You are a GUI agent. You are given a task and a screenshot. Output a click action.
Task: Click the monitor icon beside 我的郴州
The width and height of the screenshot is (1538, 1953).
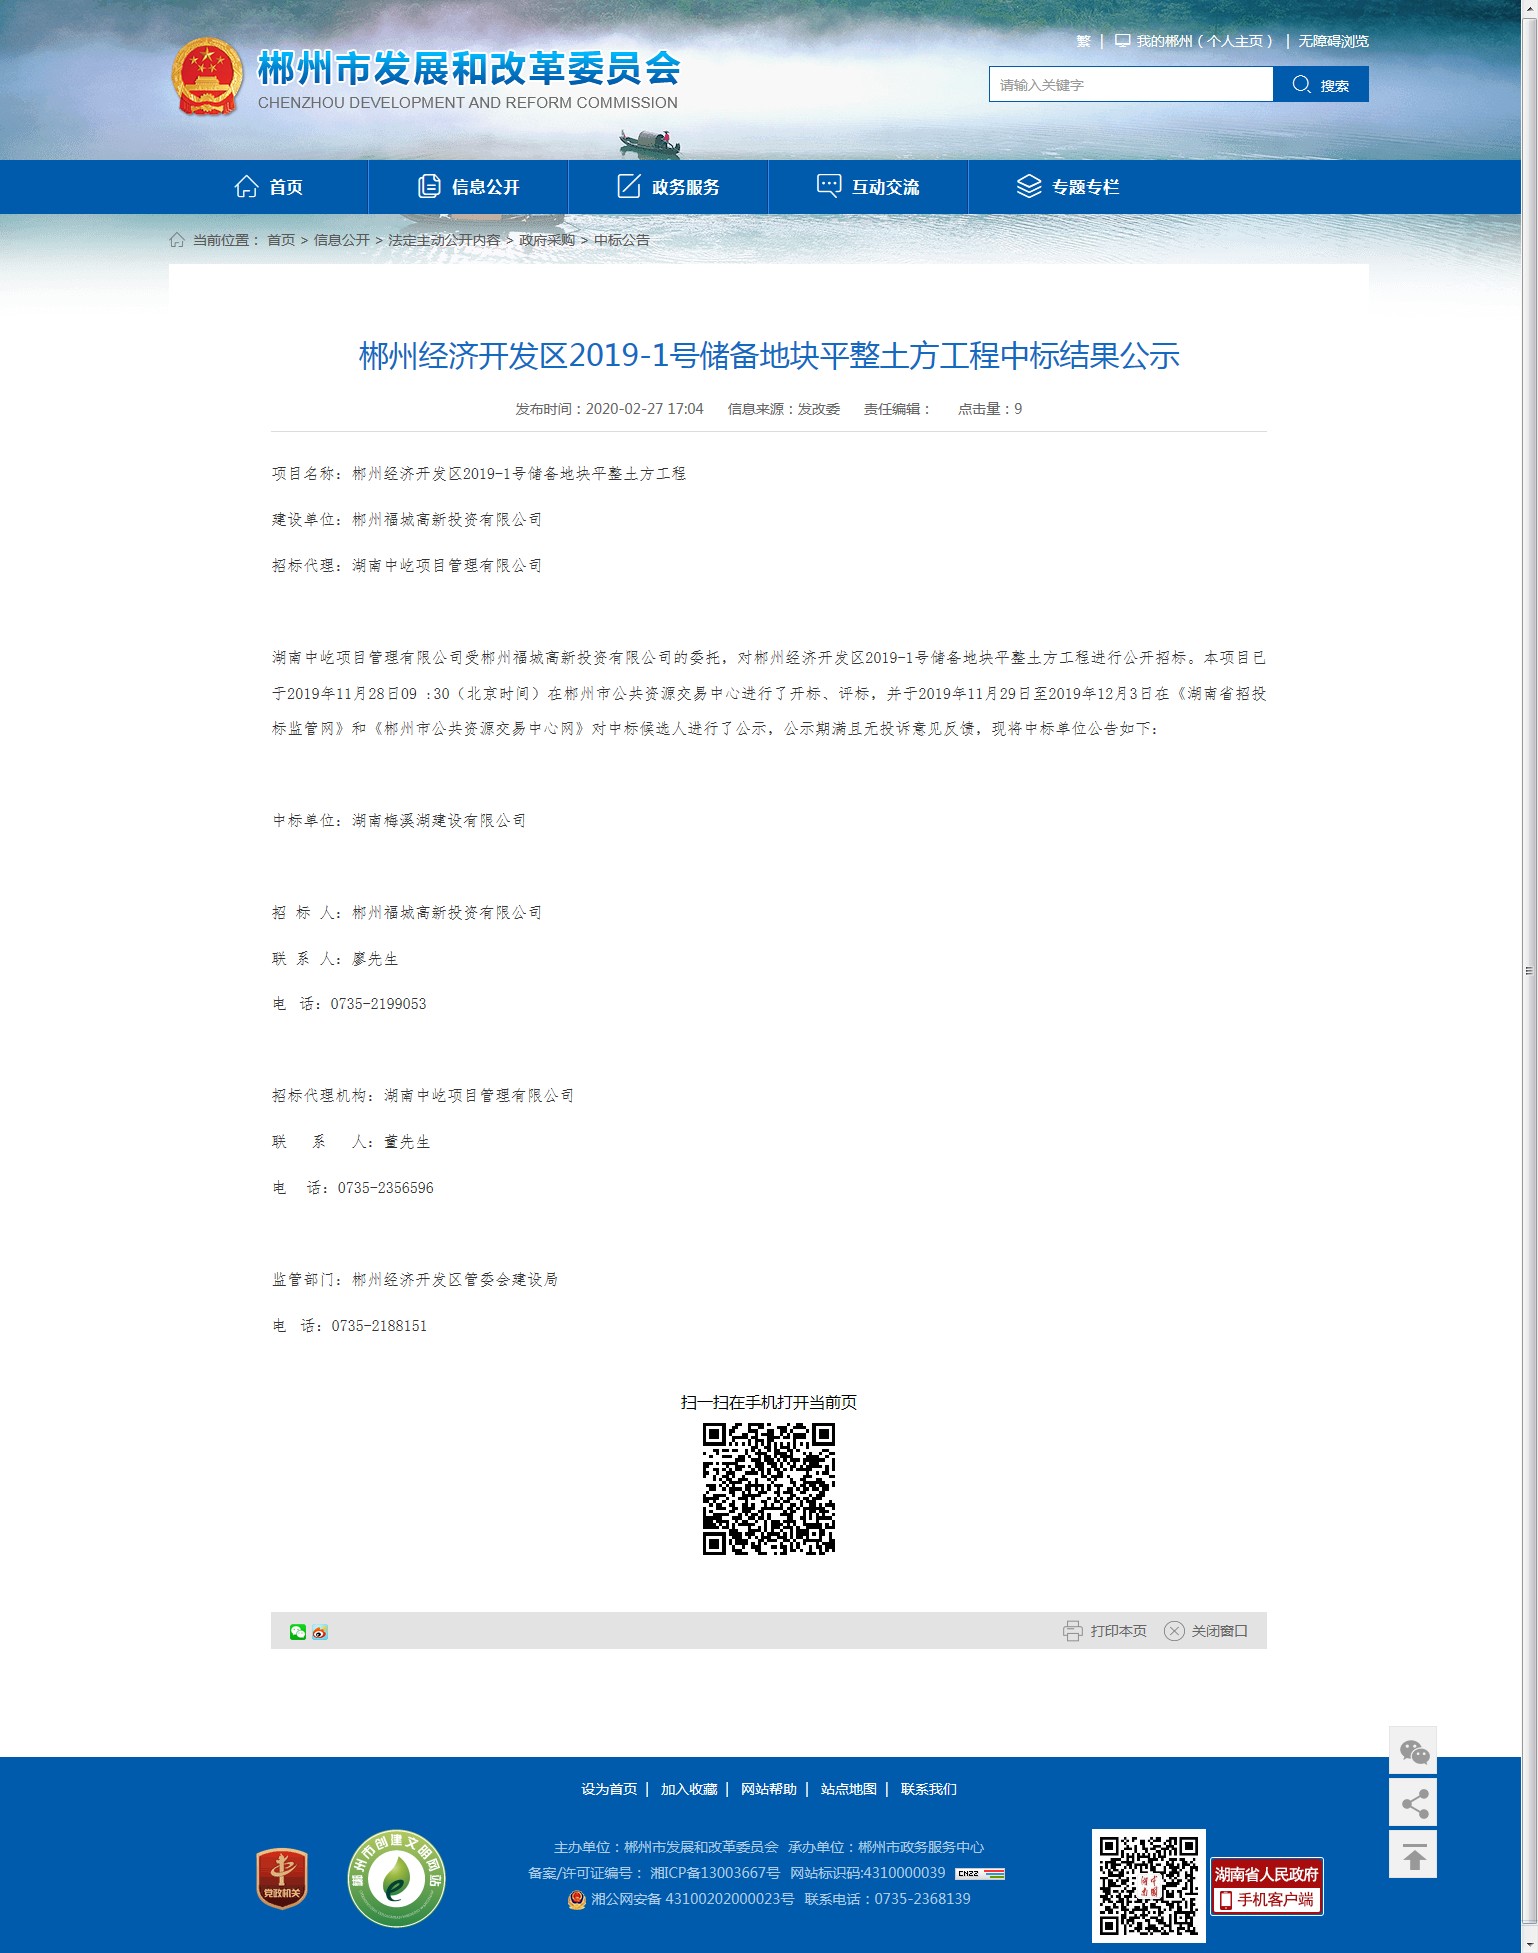(x=1122, y=41)
